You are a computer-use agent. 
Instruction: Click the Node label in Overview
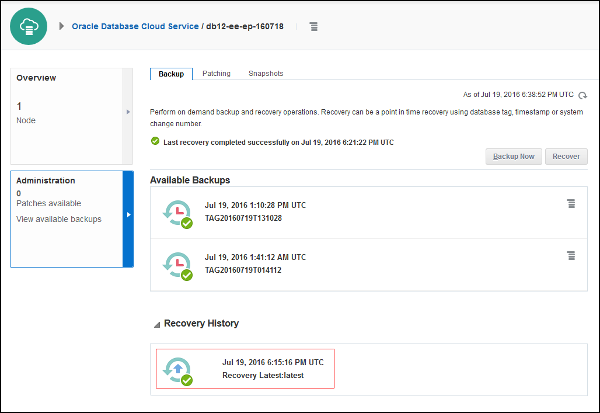click(26, 120)
